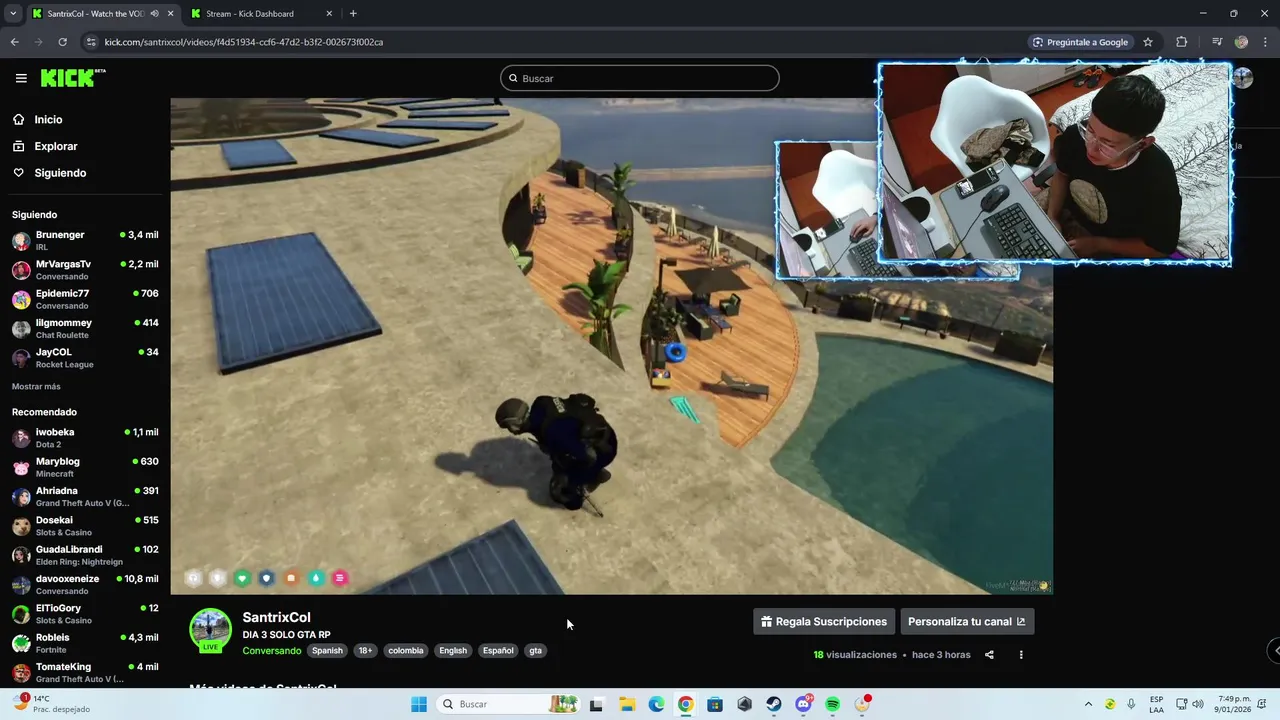Select the colombia tag
The image size is (1280, 720).
pyautogui.click(x=405, y=650)
